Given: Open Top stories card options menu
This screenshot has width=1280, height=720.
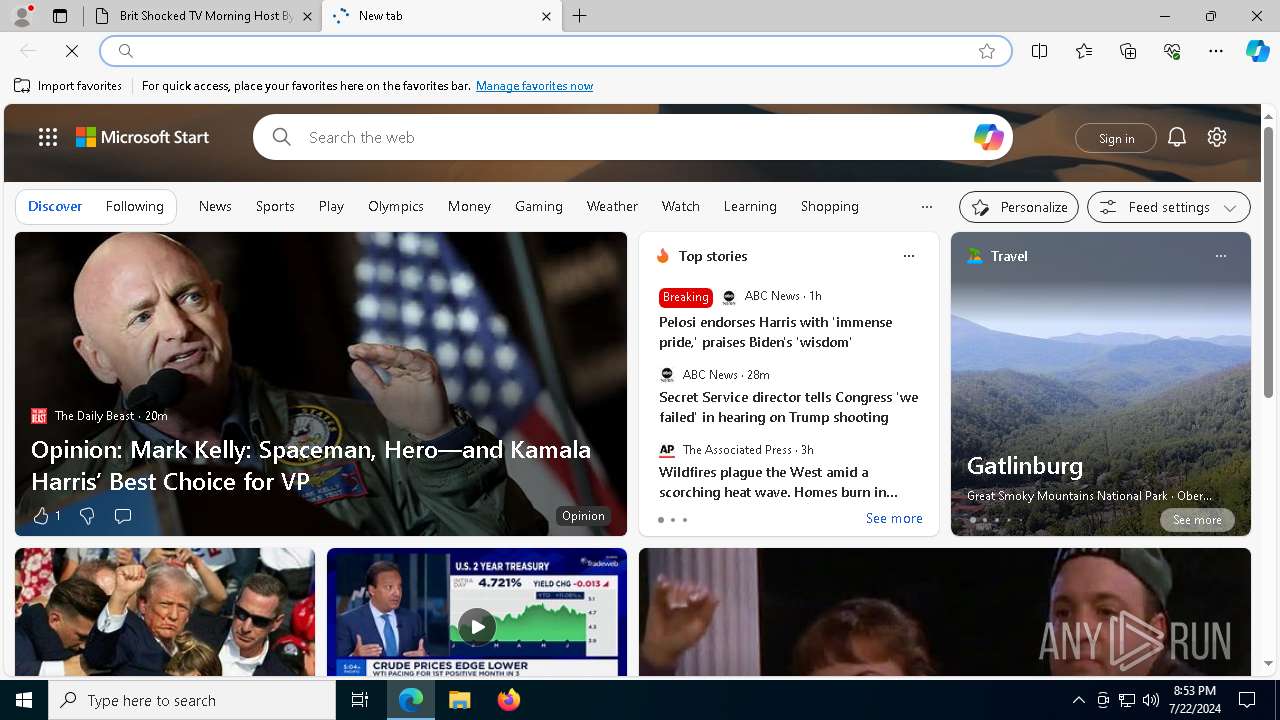Looking at the screenshot, I should (908, 256).
